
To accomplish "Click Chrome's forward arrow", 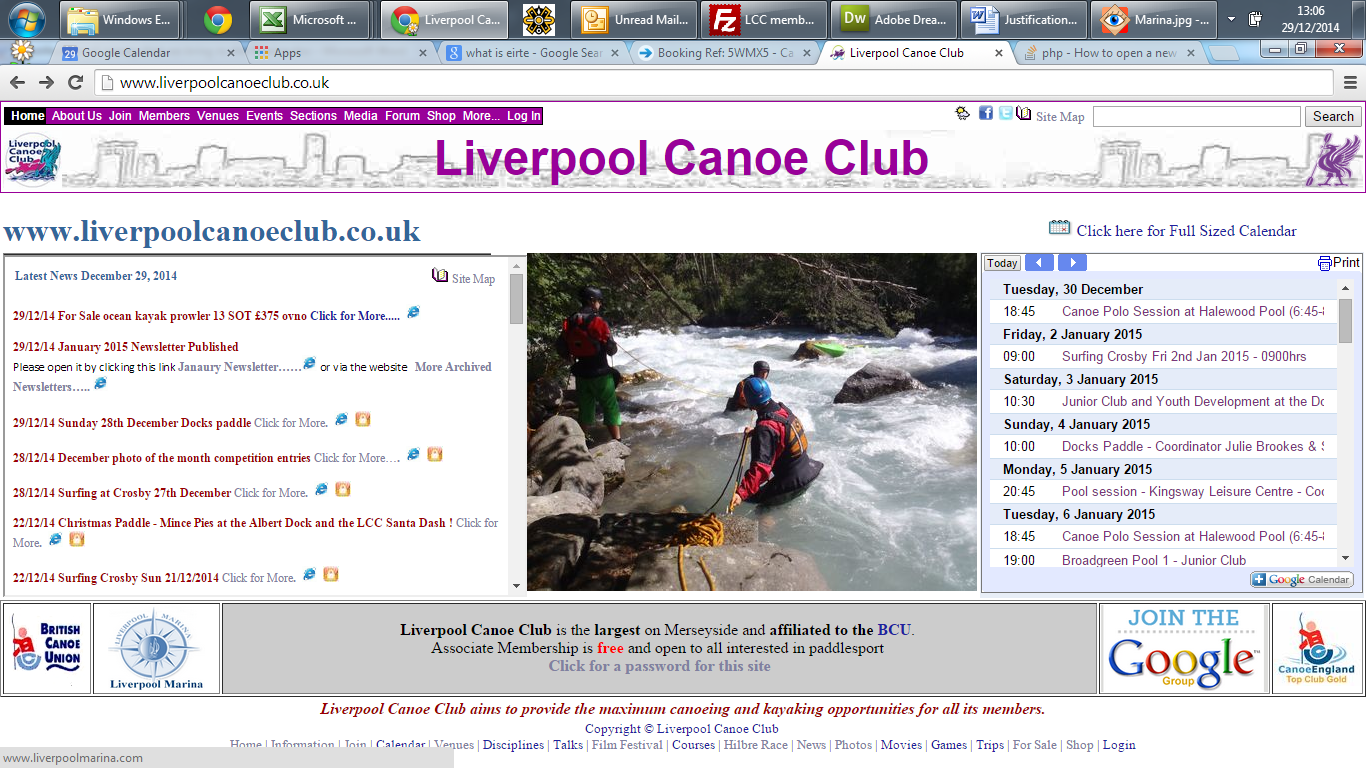I will (x=46, y=83).
